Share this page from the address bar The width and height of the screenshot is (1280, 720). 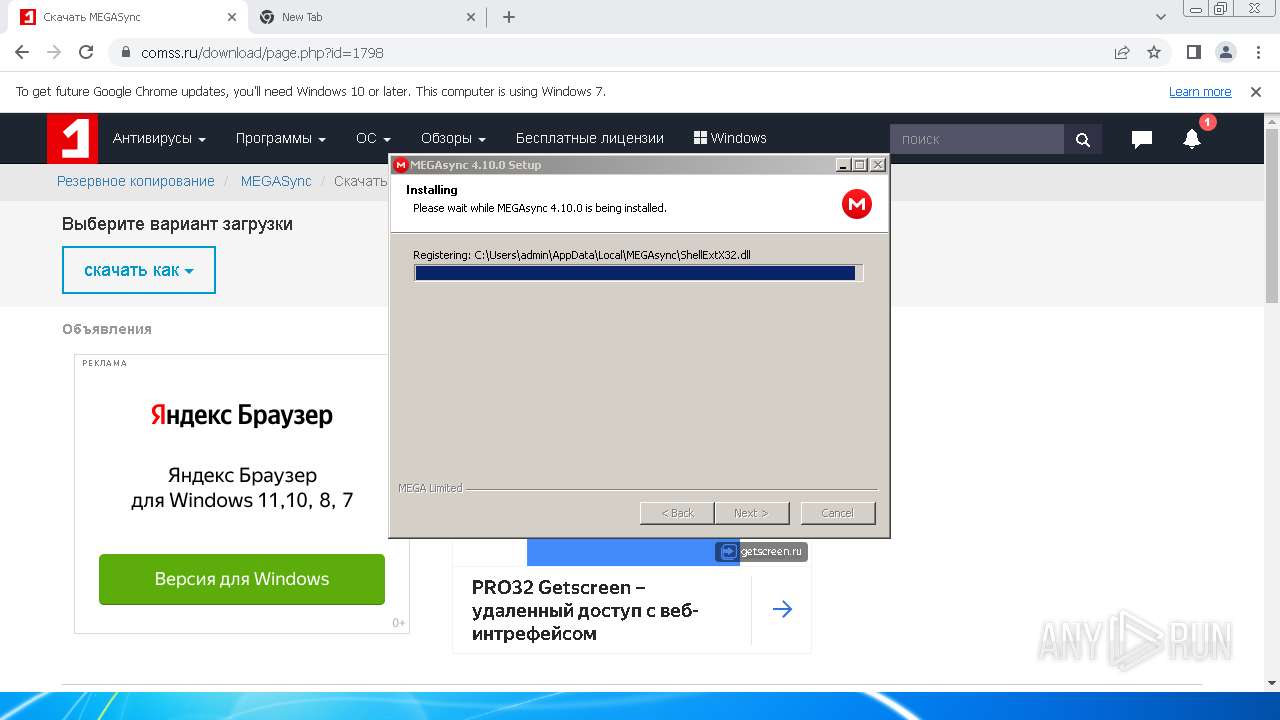[1122, 52]
